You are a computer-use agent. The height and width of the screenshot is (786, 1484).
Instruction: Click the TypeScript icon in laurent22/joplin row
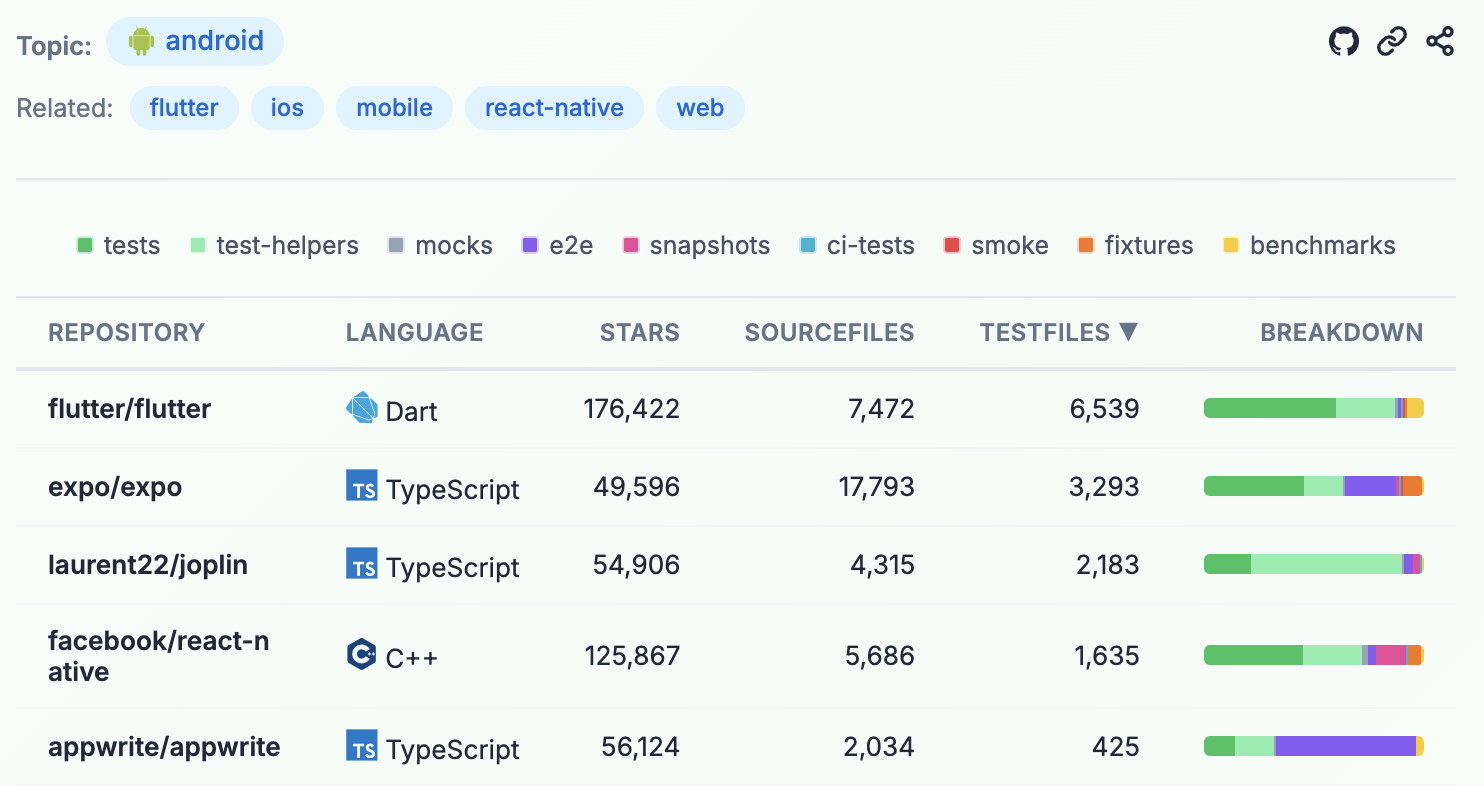pos(362,564)
